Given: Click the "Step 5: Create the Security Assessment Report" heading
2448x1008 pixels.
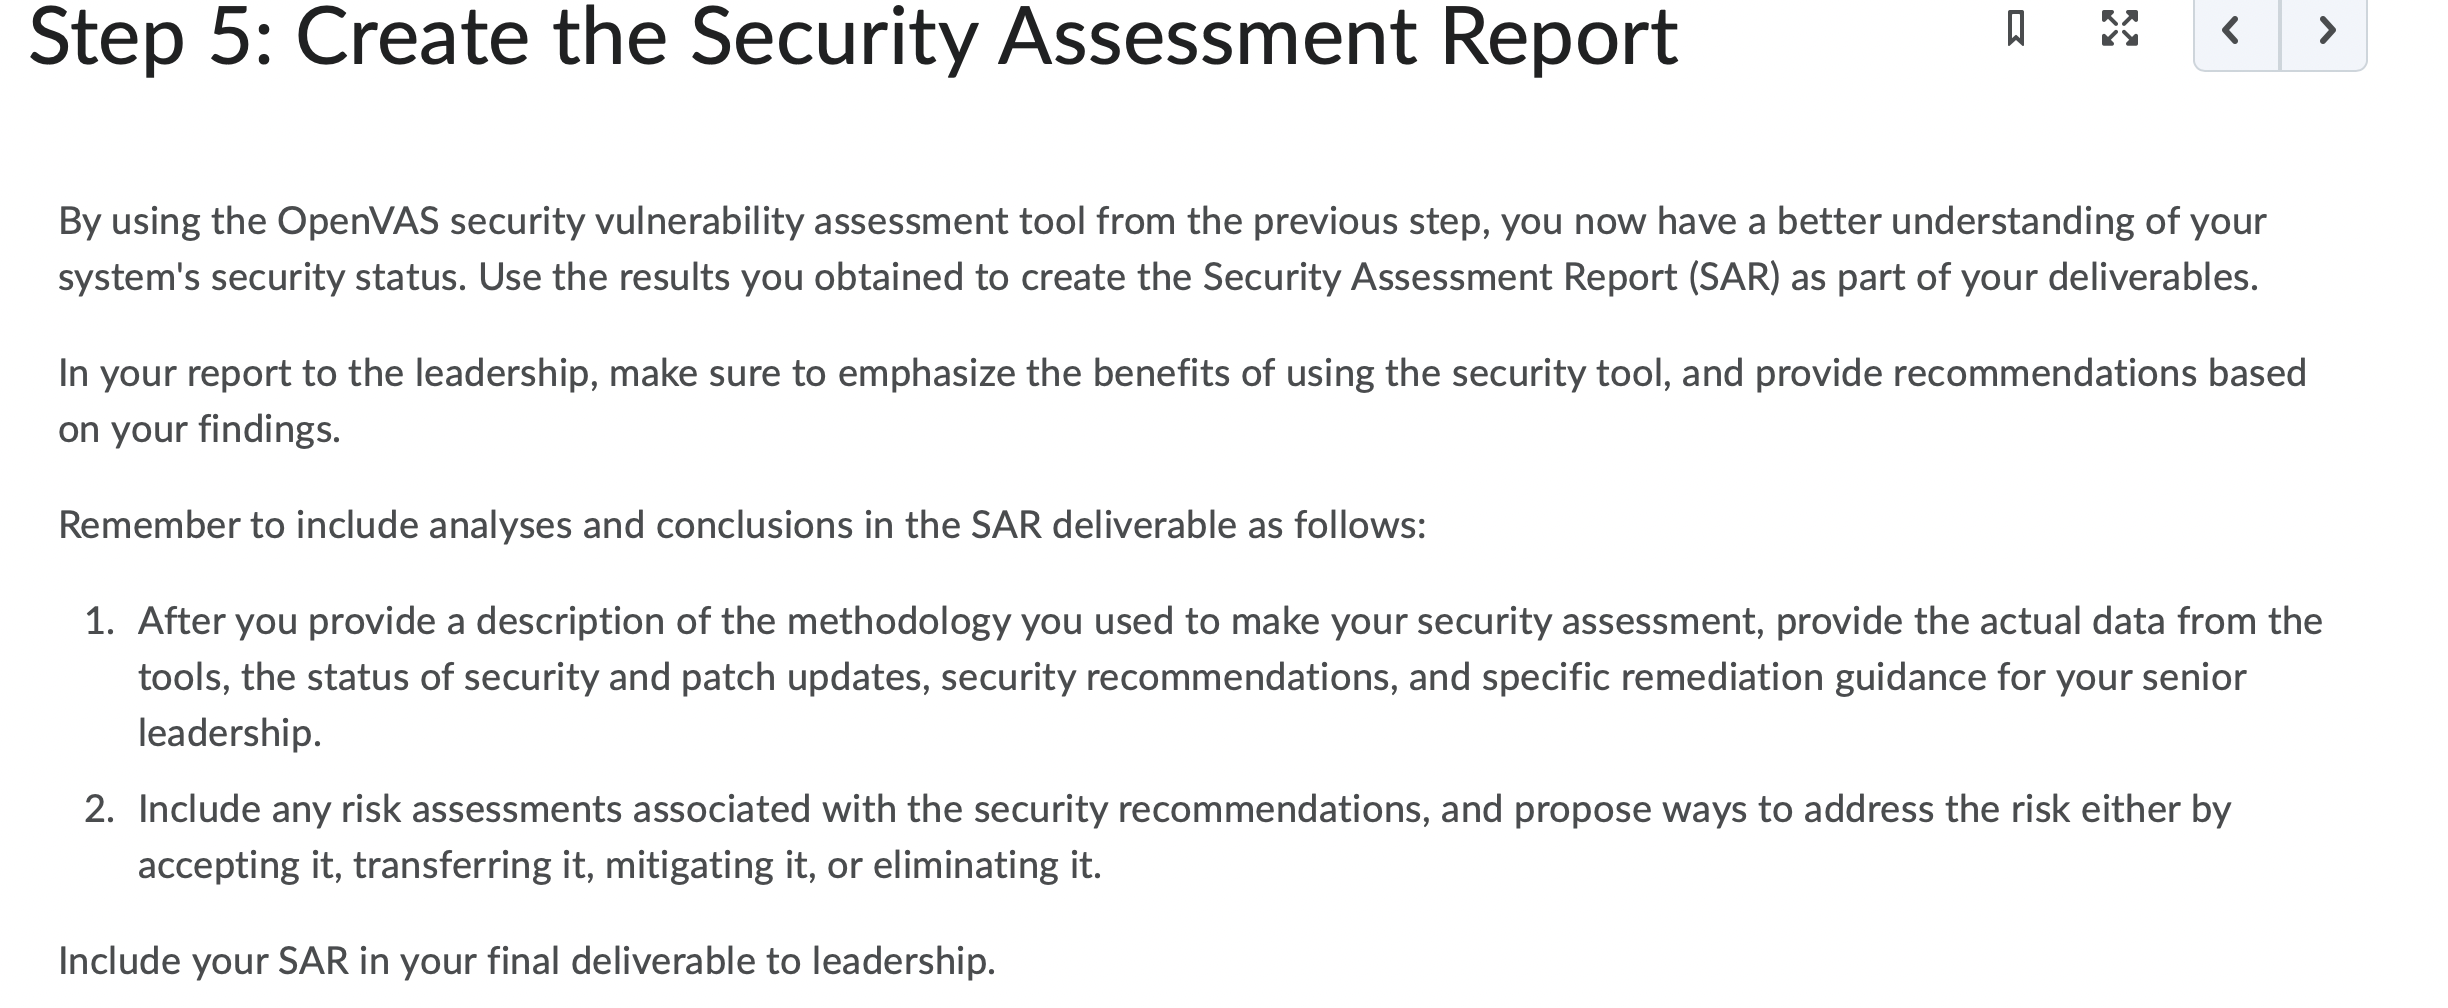Looking at the screenshot, I should tap(853, 38).
